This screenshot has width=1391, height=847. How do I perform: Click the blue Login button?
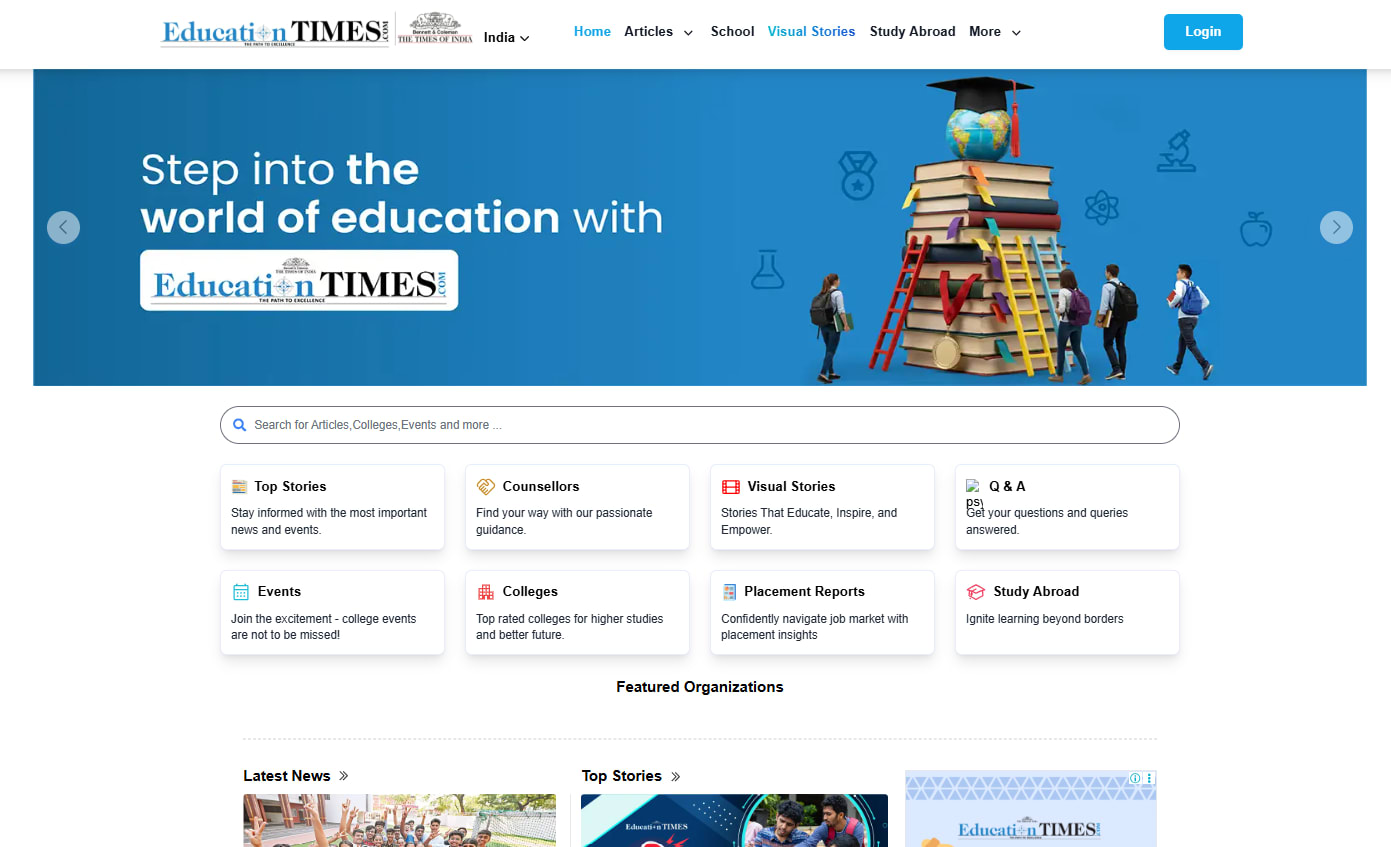(1203, 32)
